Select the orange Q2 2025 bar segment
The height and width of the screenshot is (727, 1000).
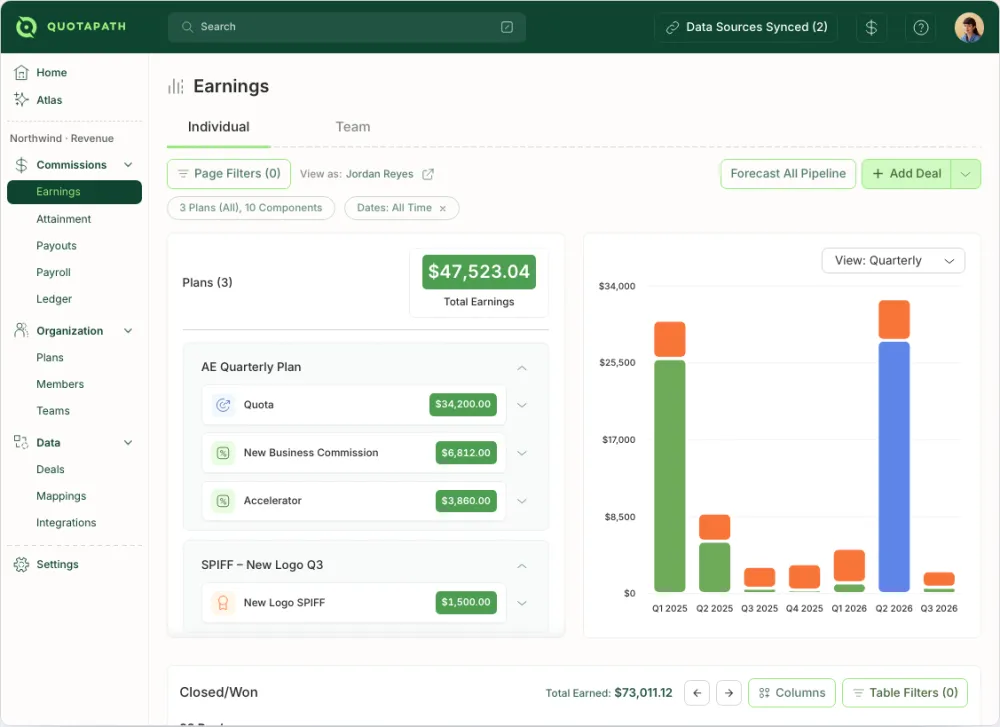pos(714,527)
